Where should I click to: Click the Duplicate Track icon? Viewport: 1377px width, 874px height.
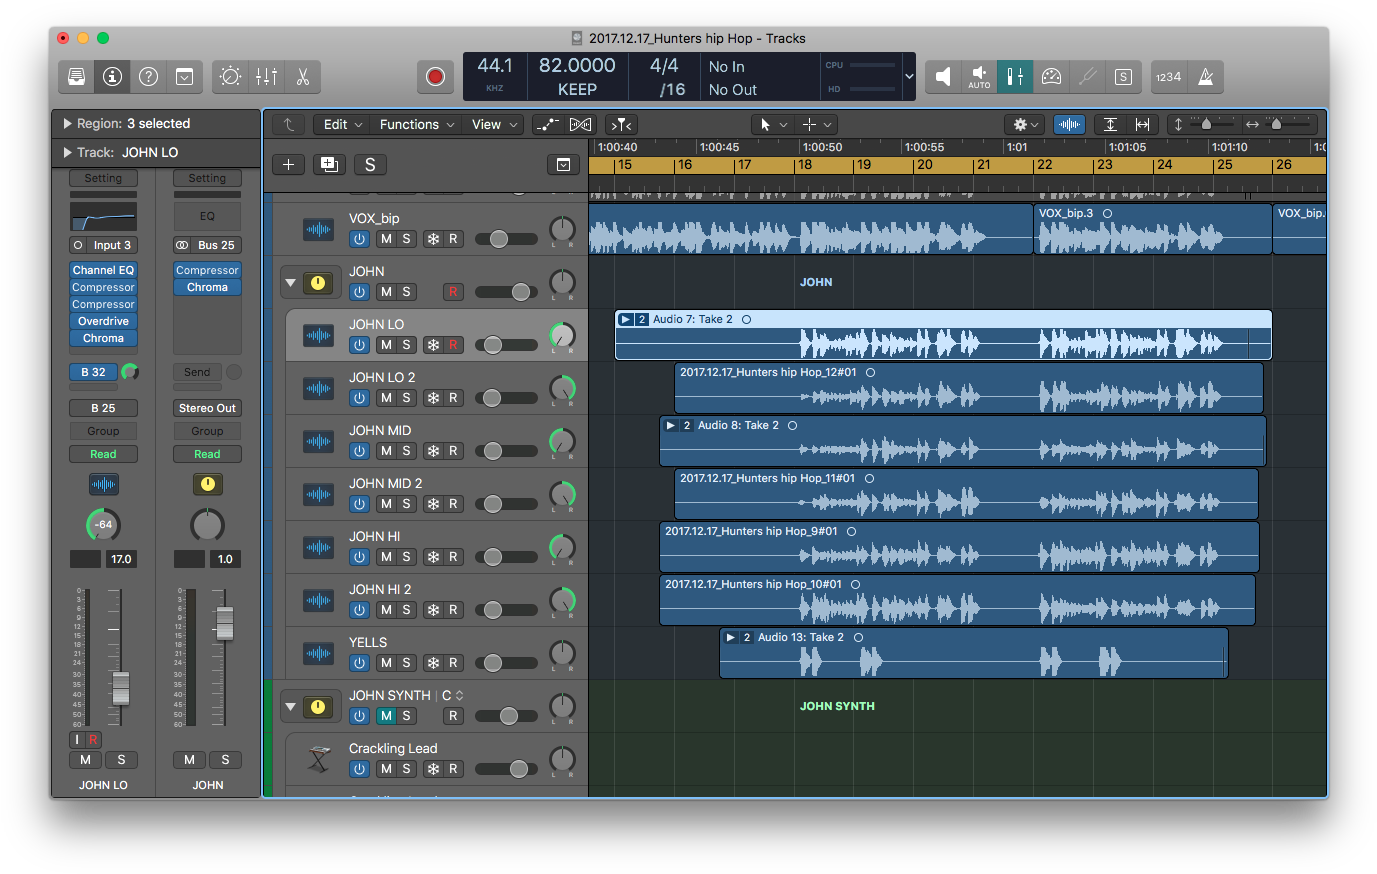point(329,165)
